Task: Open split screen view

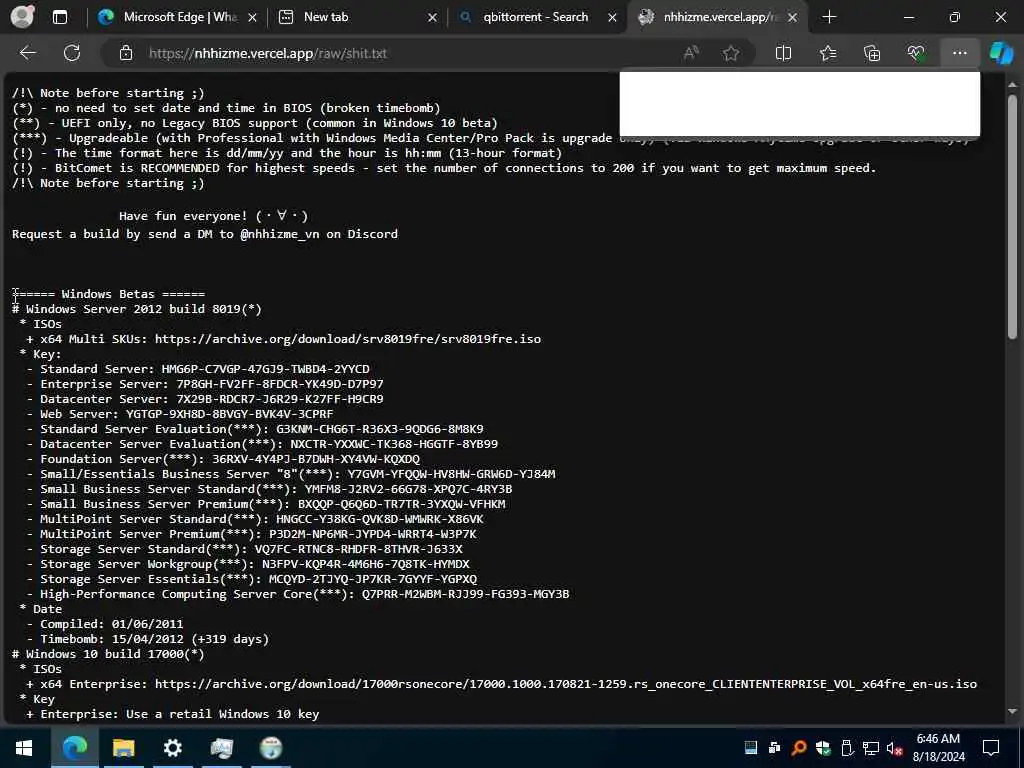Action: pyautogui.click(x=783, y=53)
